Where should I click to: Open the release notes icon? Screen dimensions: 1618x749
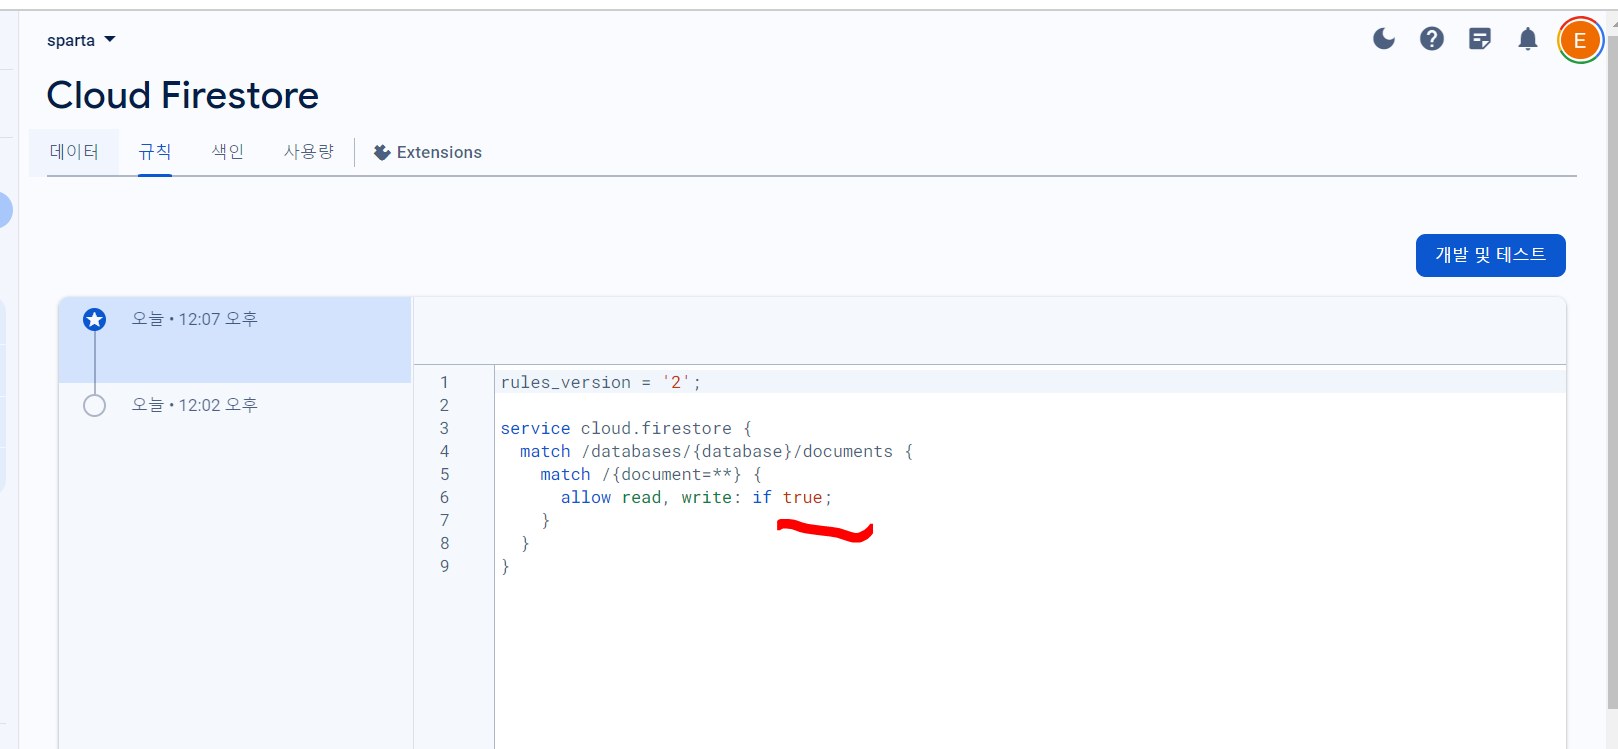1480,39
